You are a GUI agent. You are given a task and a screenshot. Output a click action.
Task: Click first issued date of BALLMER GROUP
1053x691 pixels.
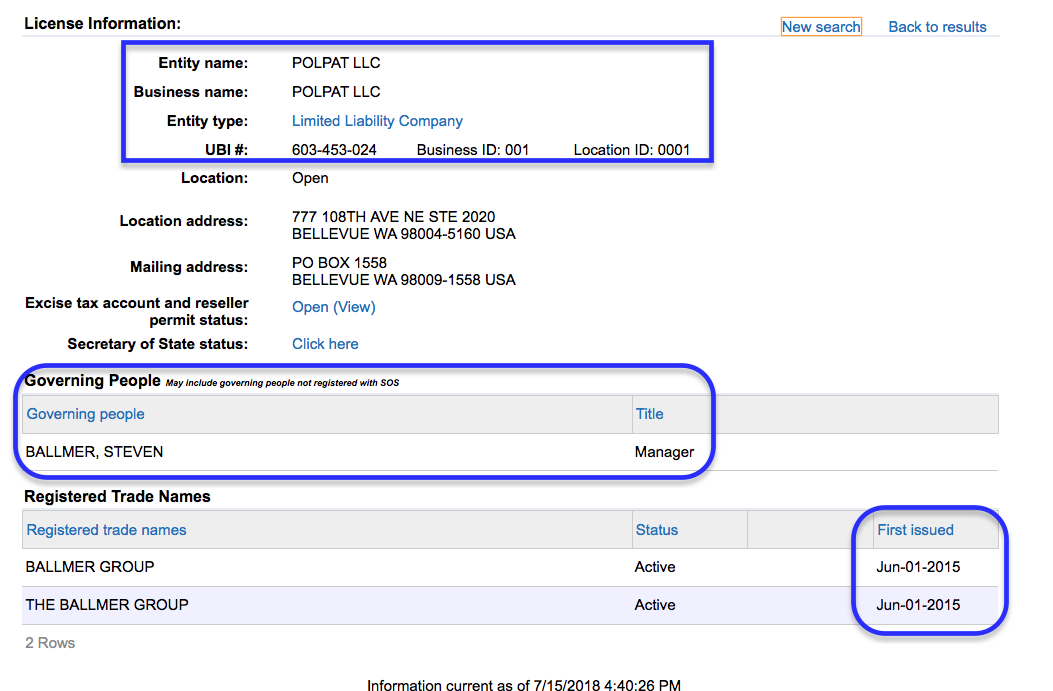pos(918,567)
